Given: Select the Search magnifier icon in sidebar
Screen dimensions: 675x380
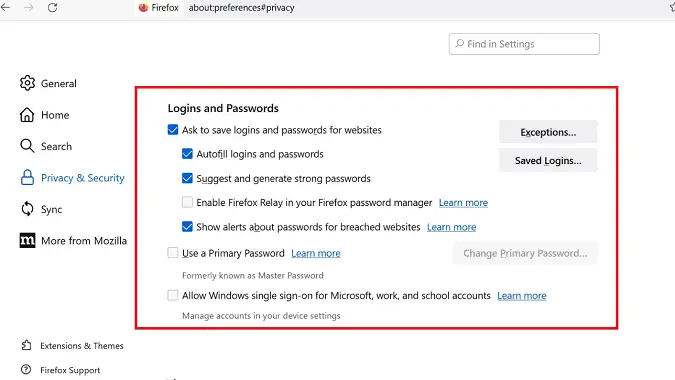Looking at the screenshot, I should point(27,146).
